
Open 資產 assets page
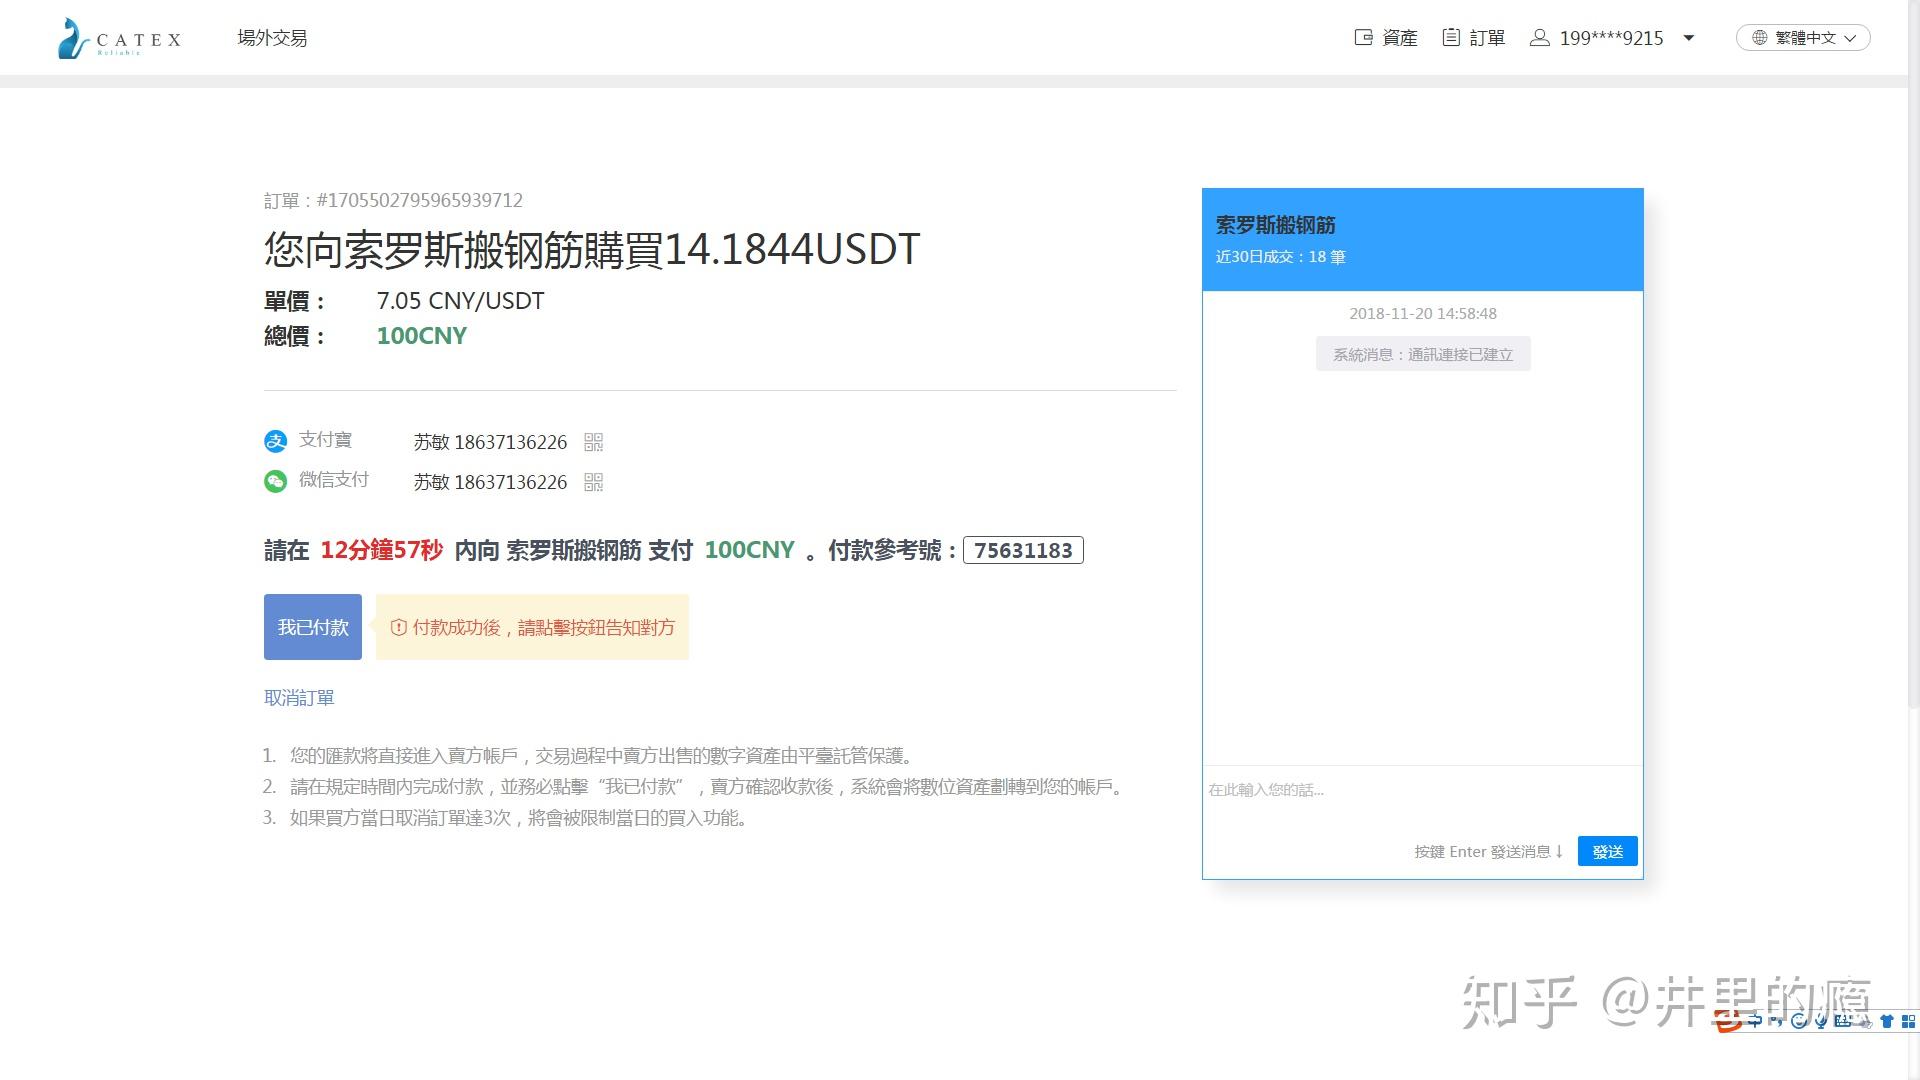click(x=1399, y=38)
